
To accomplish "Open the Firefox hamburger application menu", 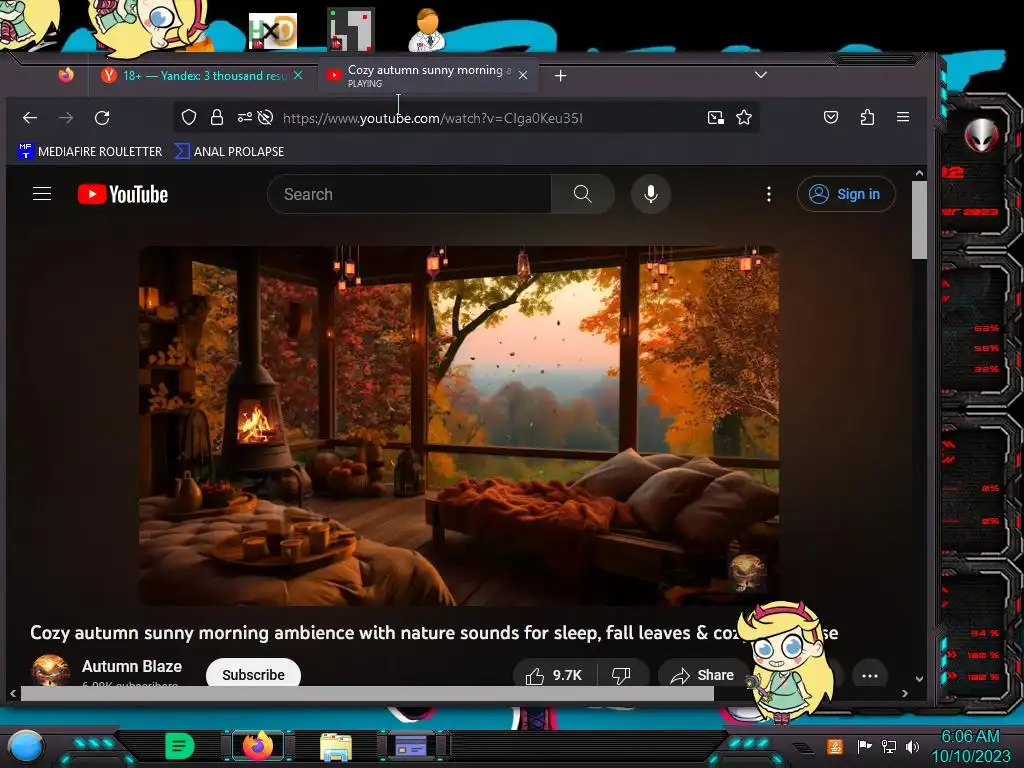I will [x=903, y=117].
